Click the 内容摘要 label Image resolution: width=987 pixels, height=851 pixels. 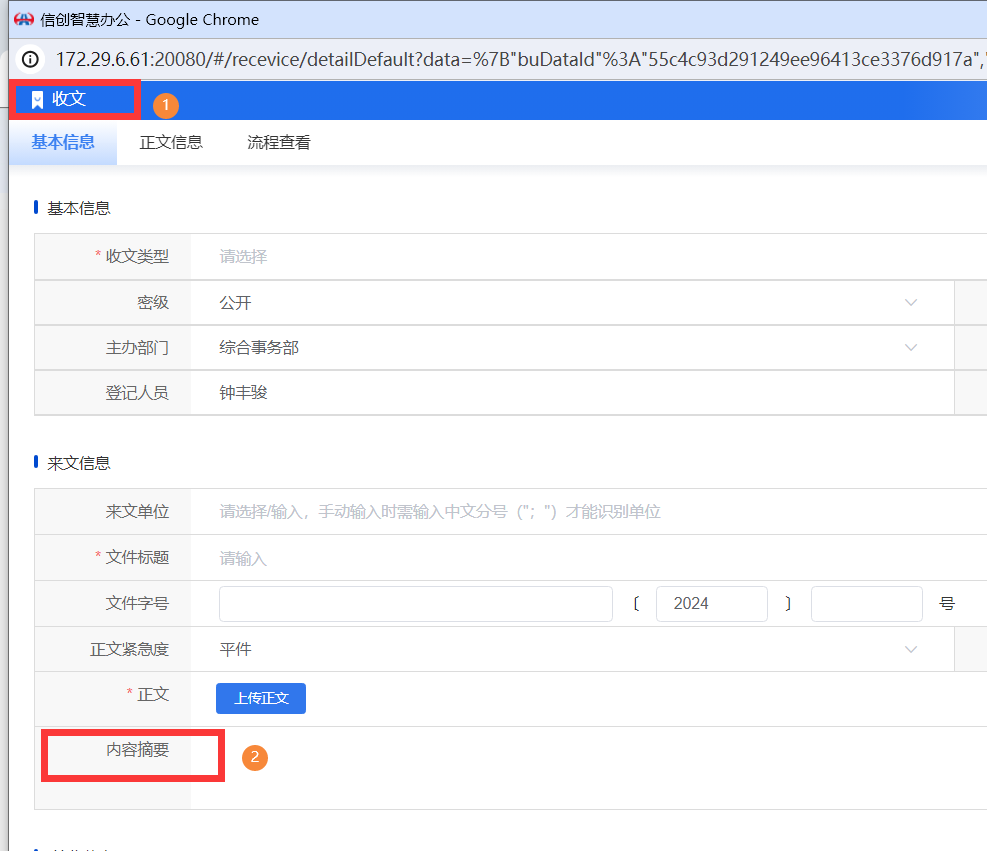pyautogui.click(x=137, y=750)
